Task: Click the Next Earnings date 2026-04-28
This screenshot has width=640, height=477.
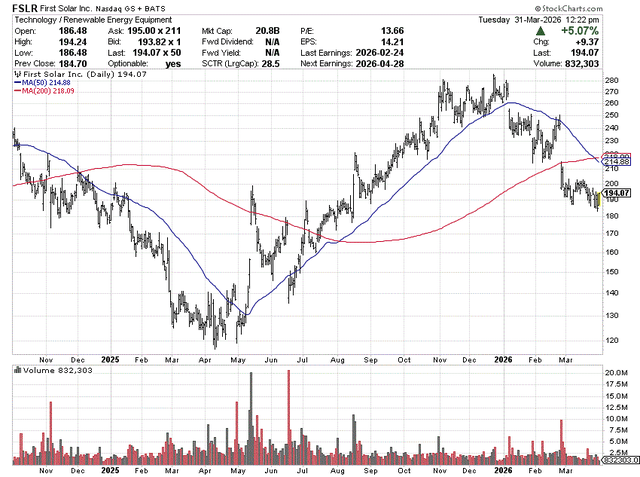Action: pyautogui.click(x=380, y=64)
